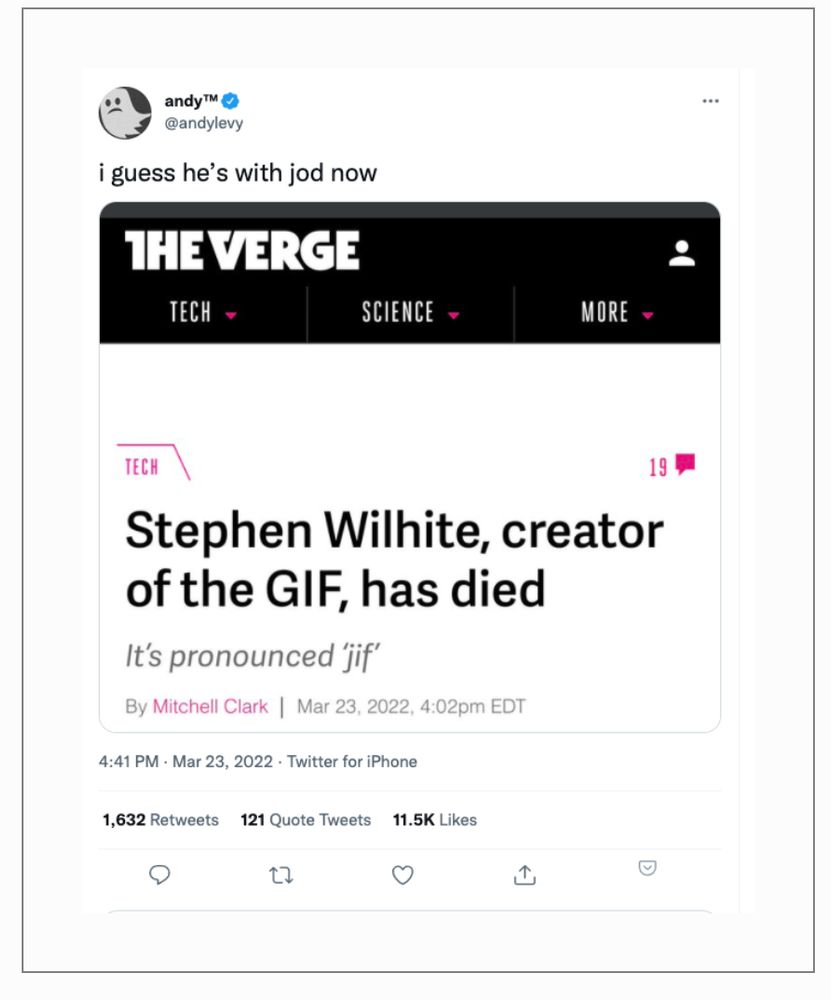Open author Mitchell Clark's link
Screen dimensions: 831x1000
click(210, 707)
